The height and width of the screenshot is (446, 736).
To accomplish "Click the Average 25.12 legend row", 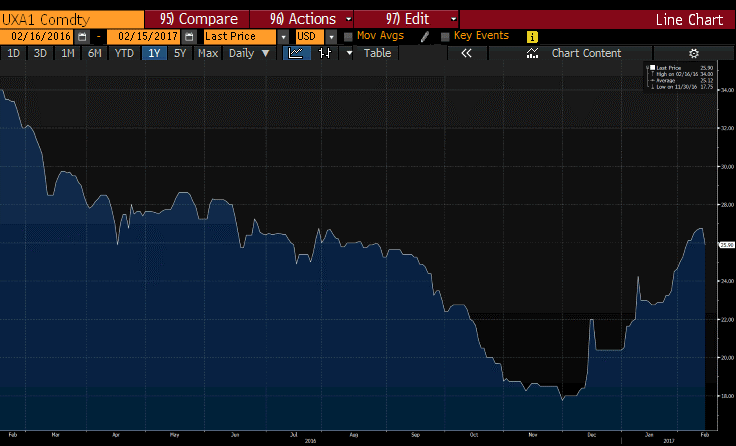I will click(x=680, y=80).
